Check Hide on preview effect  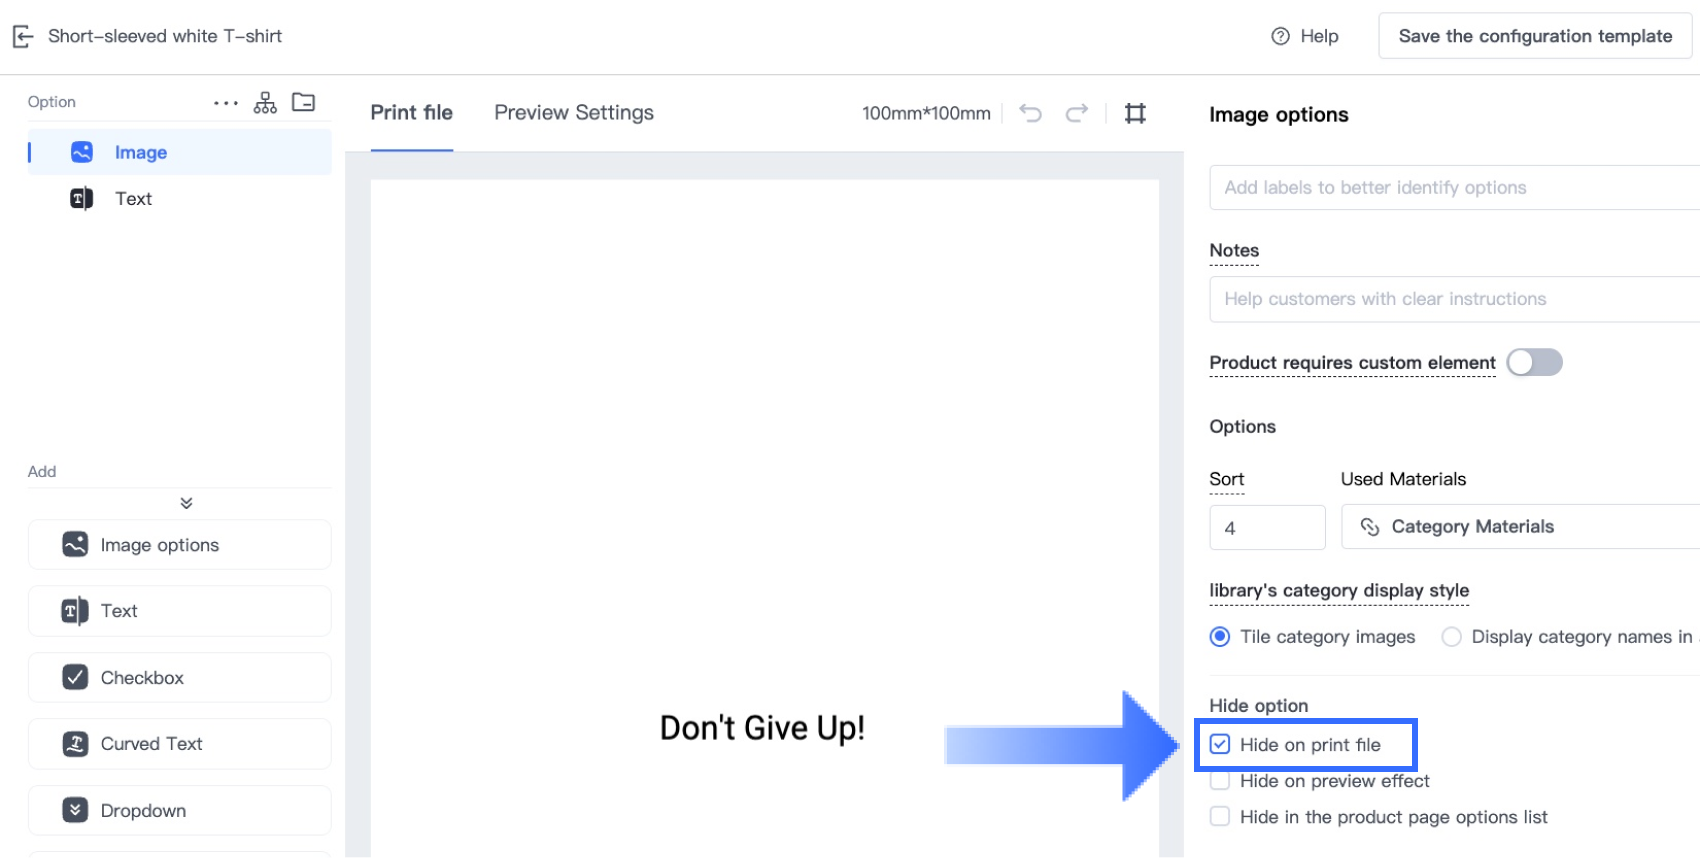click(x=1220, y=781)
